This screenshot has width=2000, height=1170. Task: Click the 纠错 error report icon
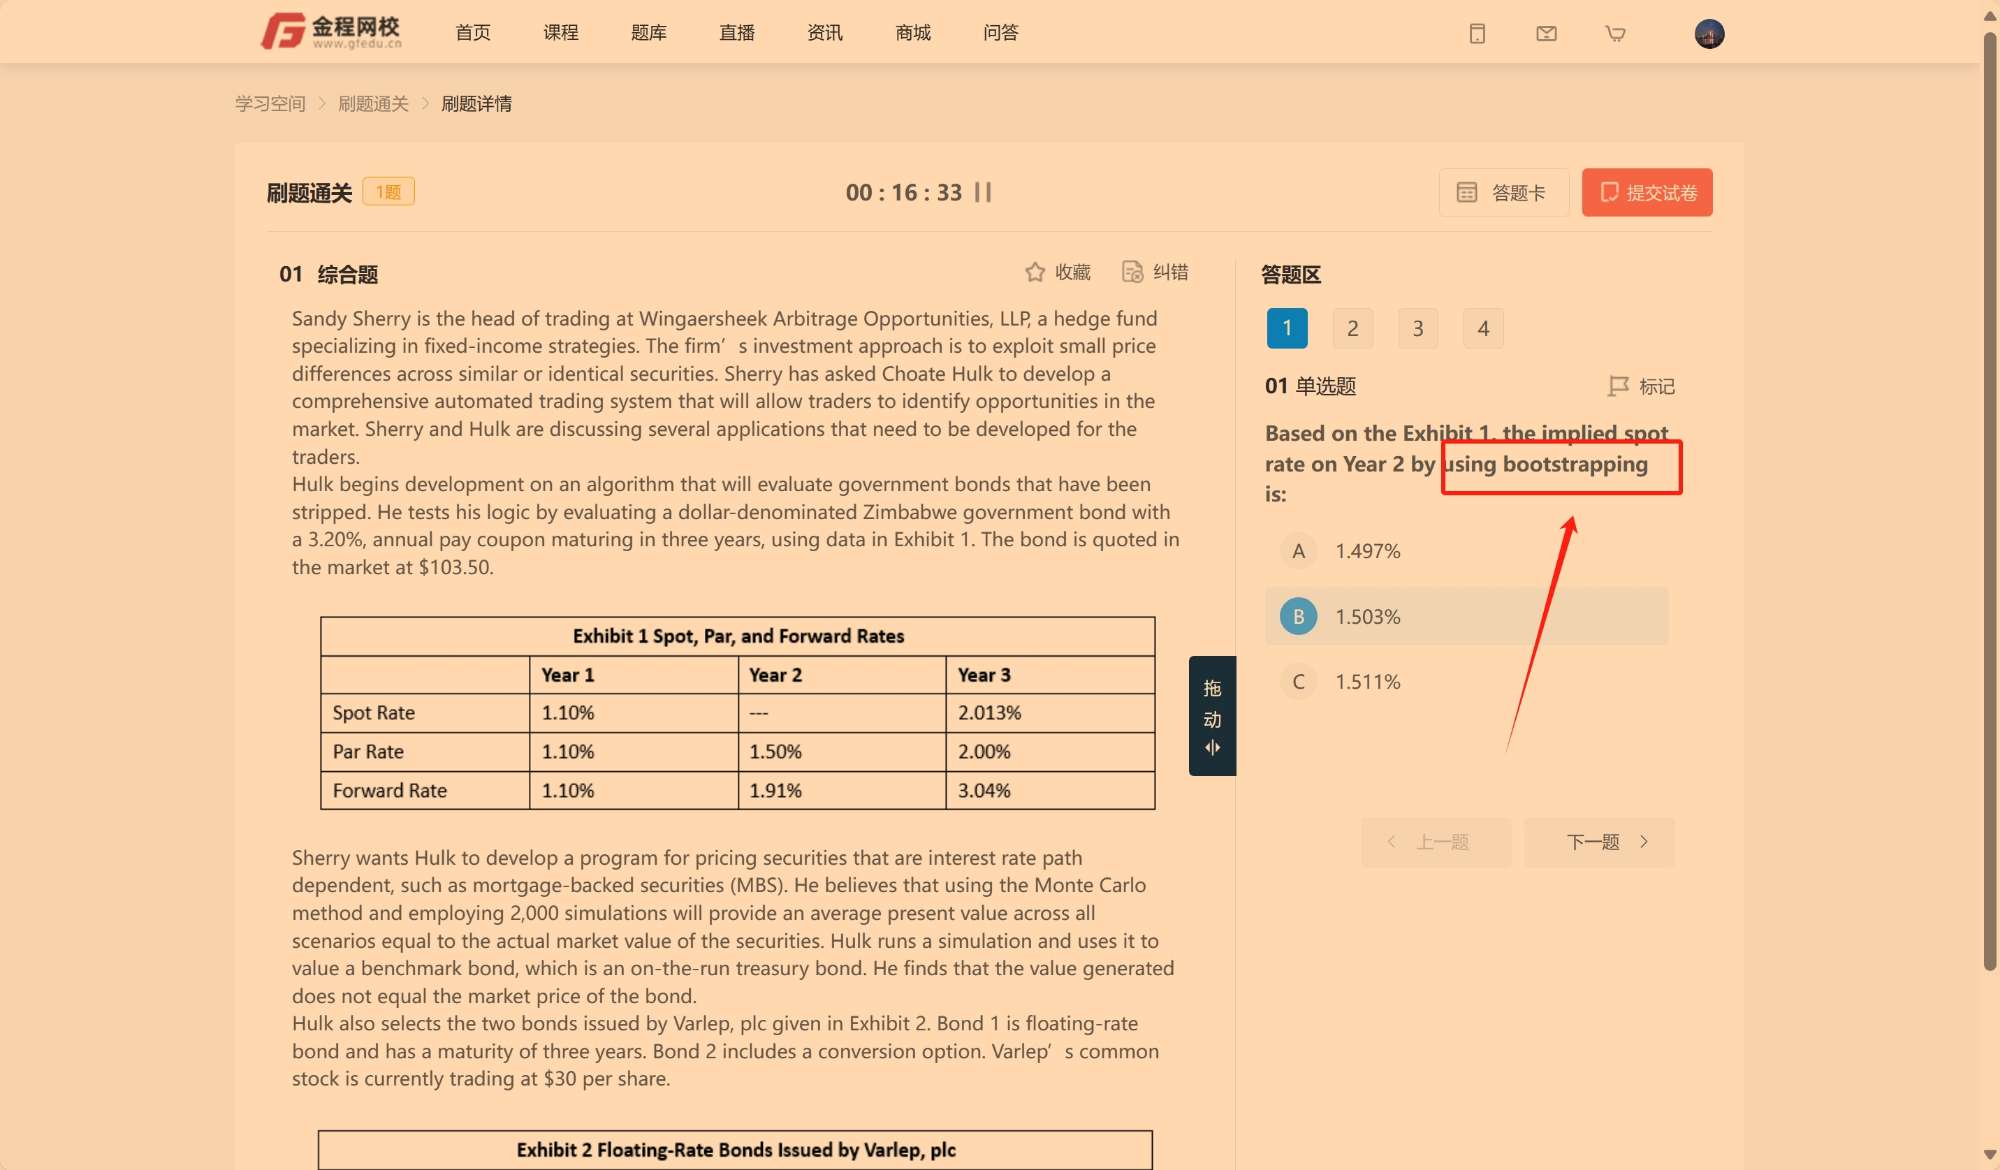1132,272
